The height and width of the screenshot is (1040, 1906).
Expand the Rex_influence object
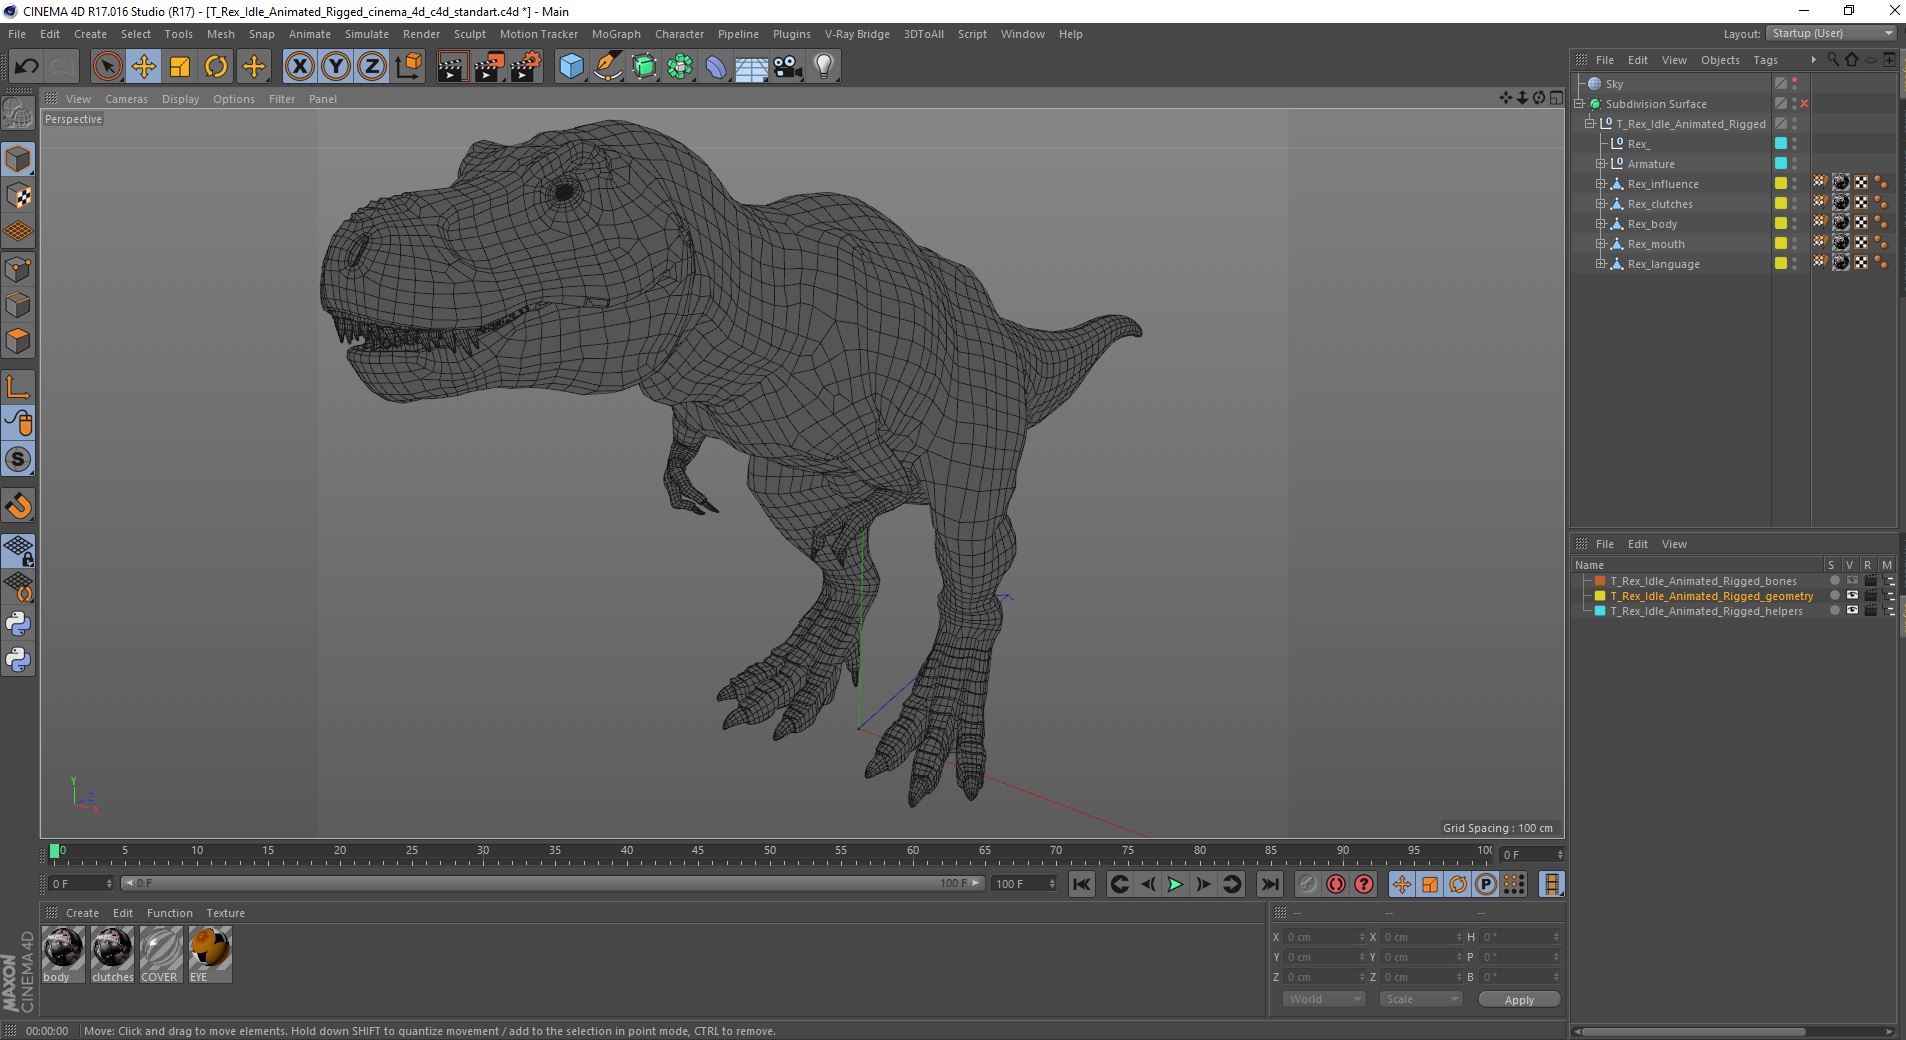coord(1600,184)
